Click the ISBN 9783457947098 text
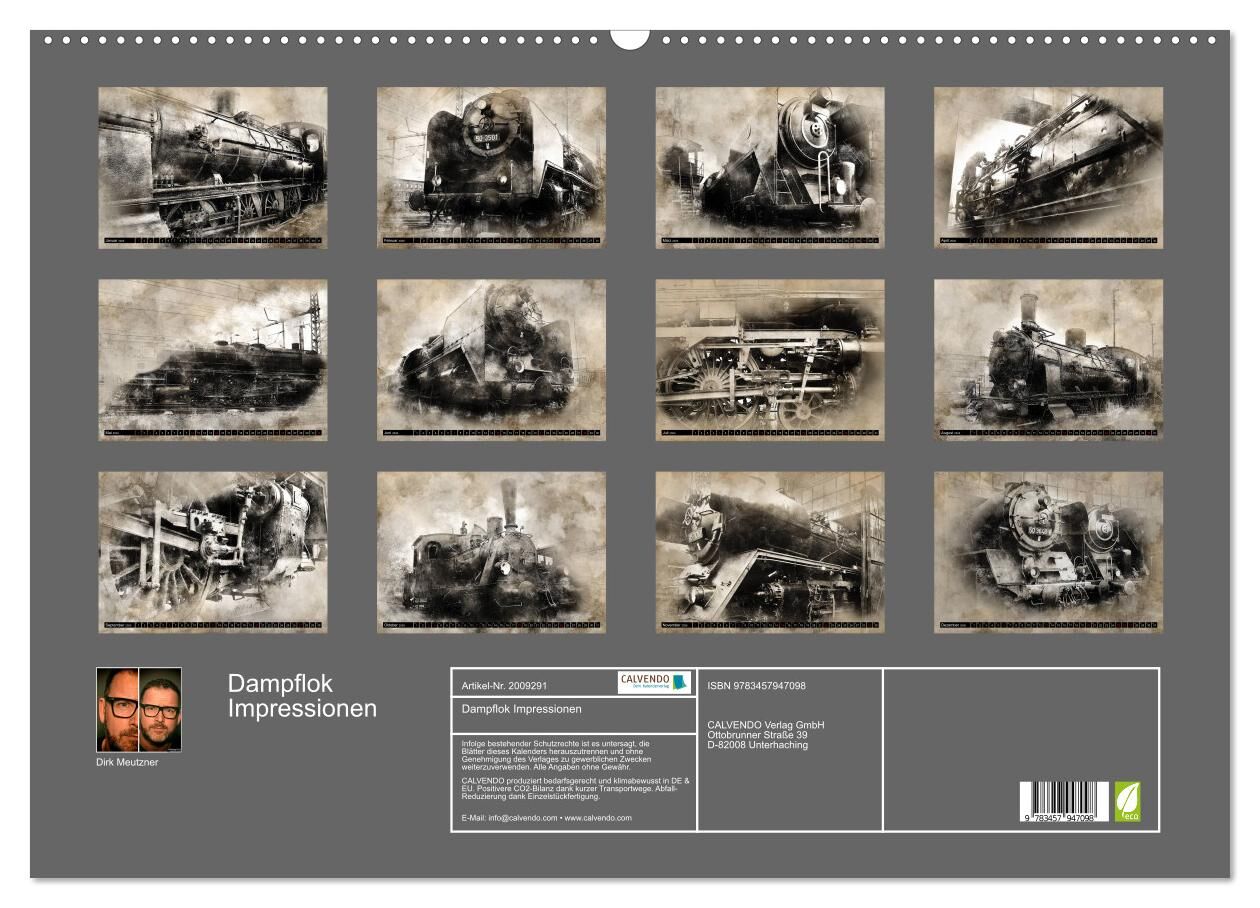Screen dimensions: 1260x908 (x=756, y=686)
